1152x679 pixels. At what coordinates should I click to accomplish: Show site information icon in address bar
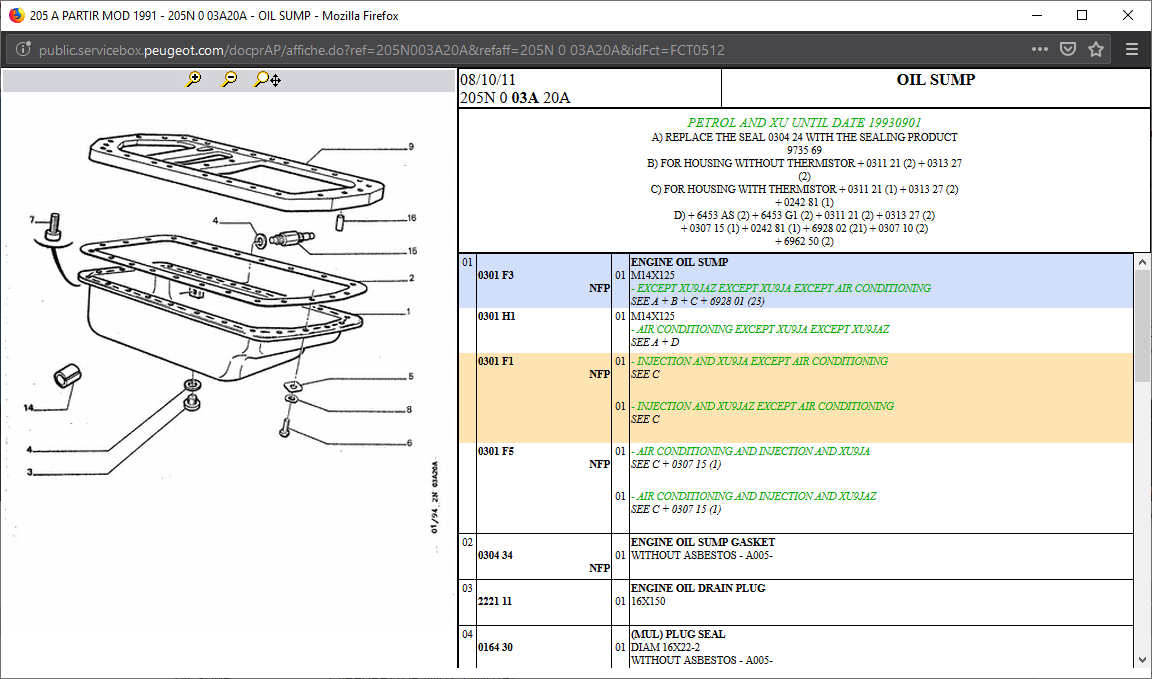point(23,50)
